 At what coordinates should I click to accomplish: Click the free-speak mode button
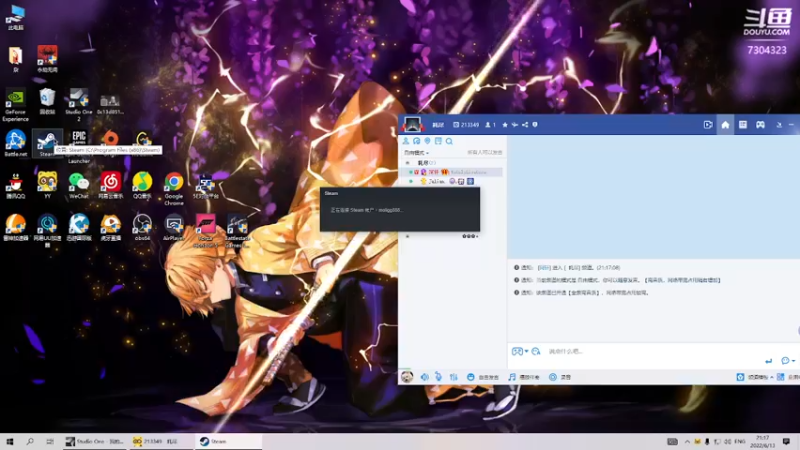(x=483, y=377)
